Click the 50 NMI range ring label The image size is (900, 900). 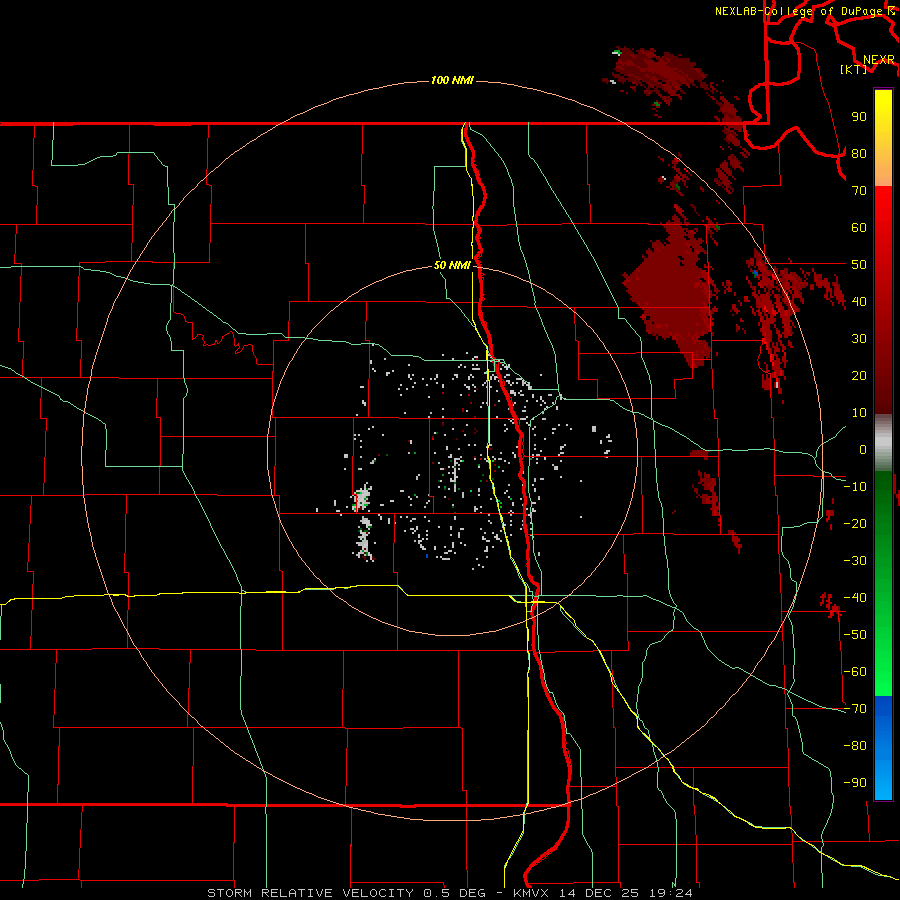pos(452,265)
